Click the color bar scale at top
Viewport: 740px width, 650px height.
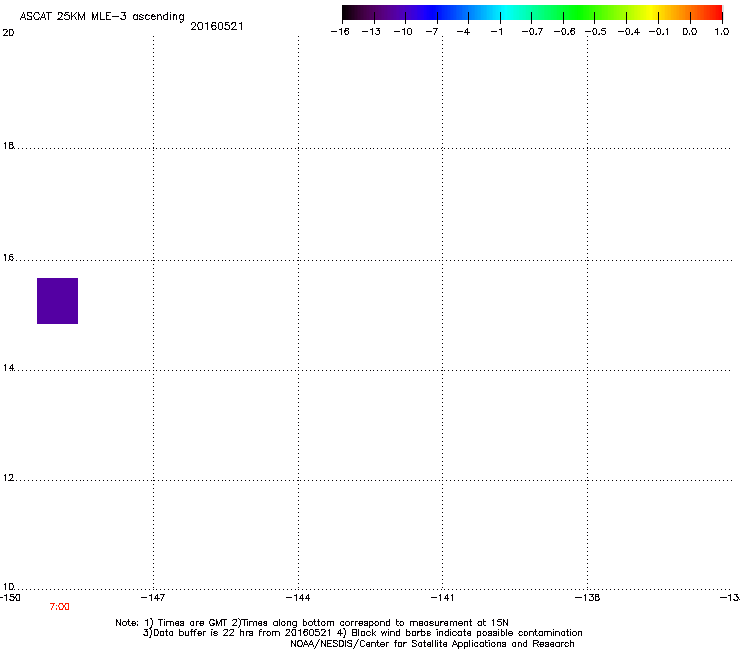coord(532,13)
